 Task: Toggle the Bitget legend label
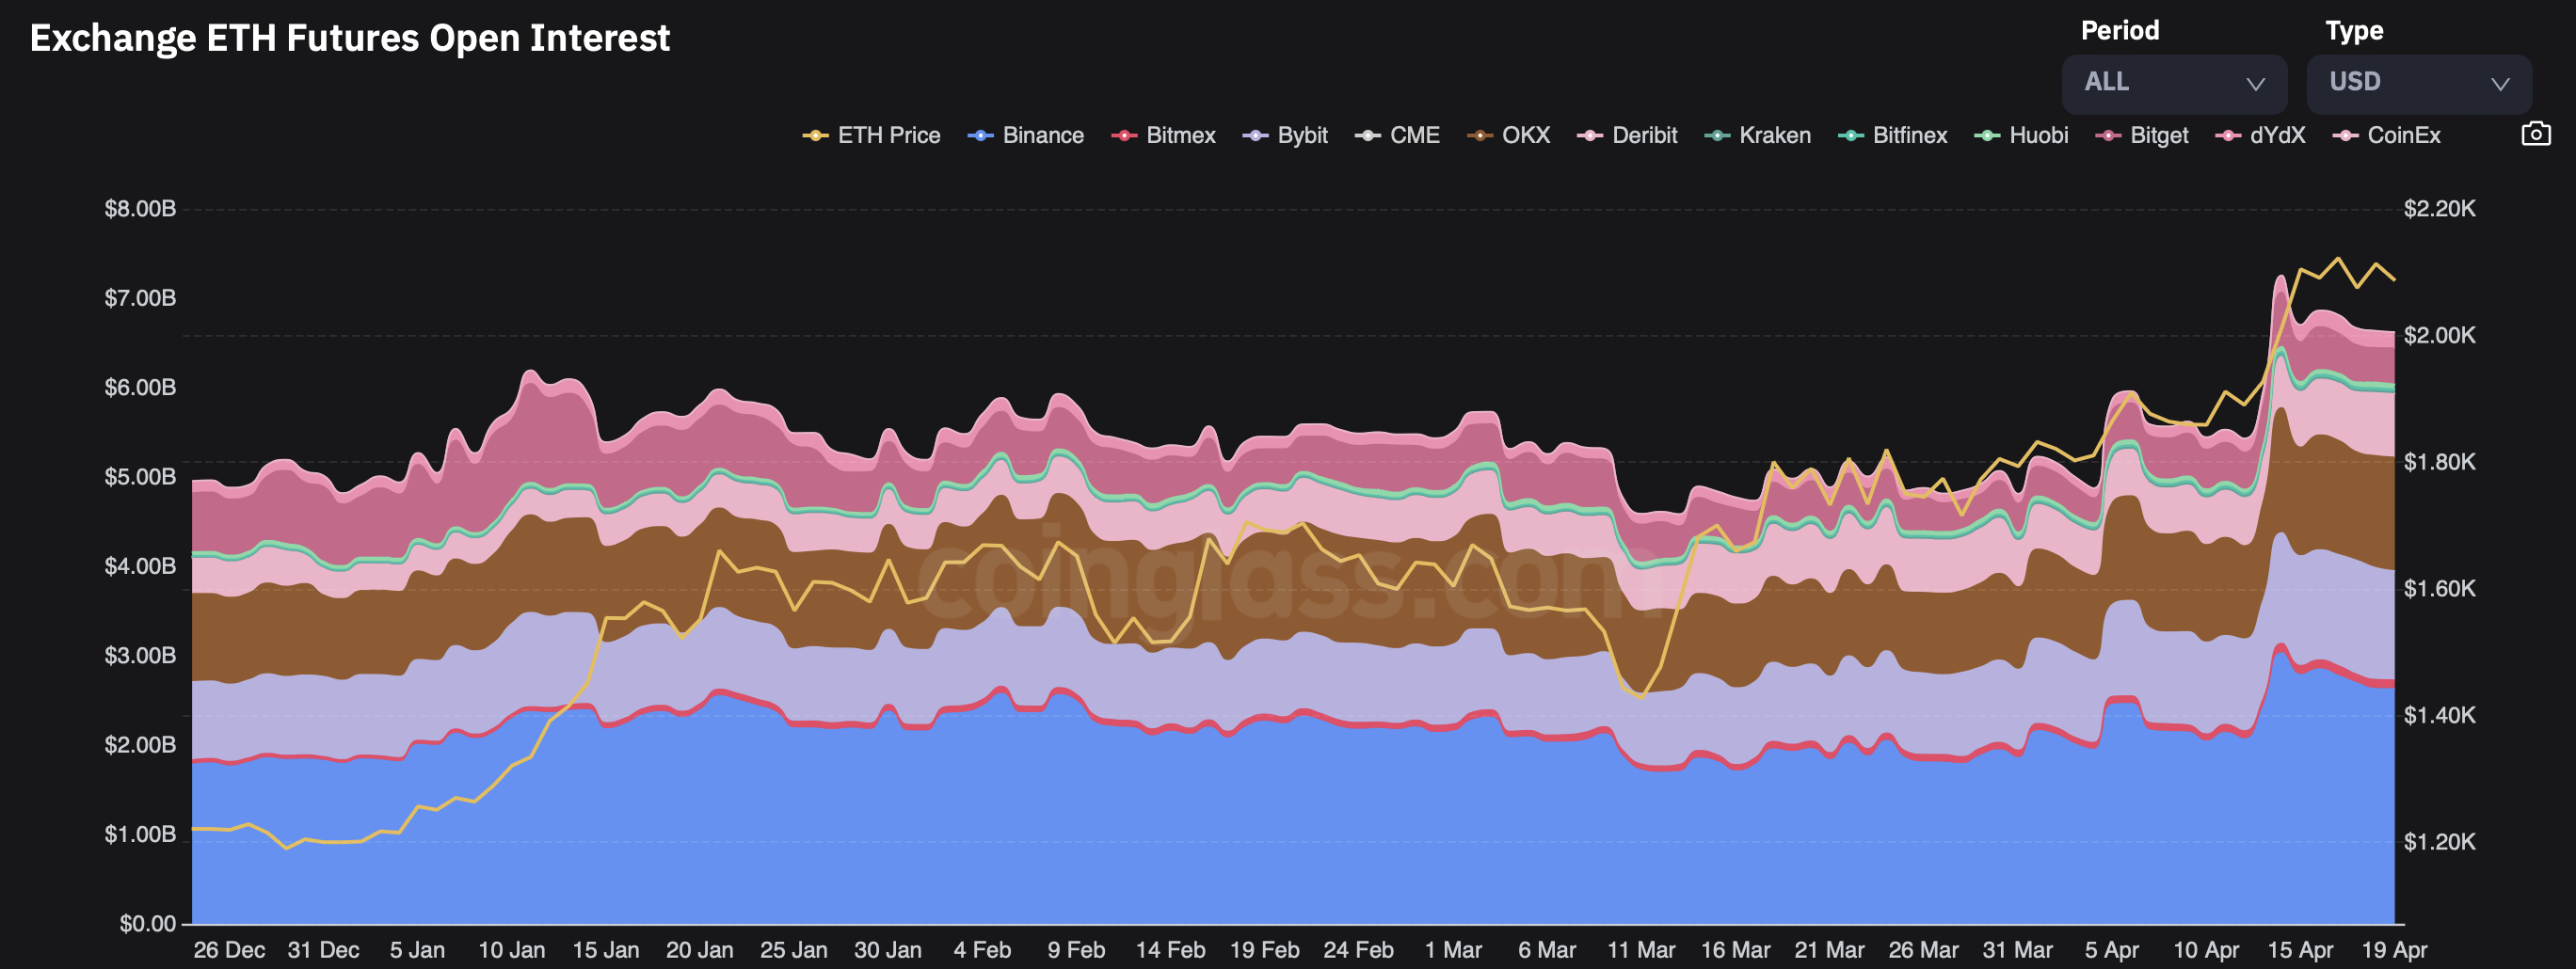[2159, 136]
